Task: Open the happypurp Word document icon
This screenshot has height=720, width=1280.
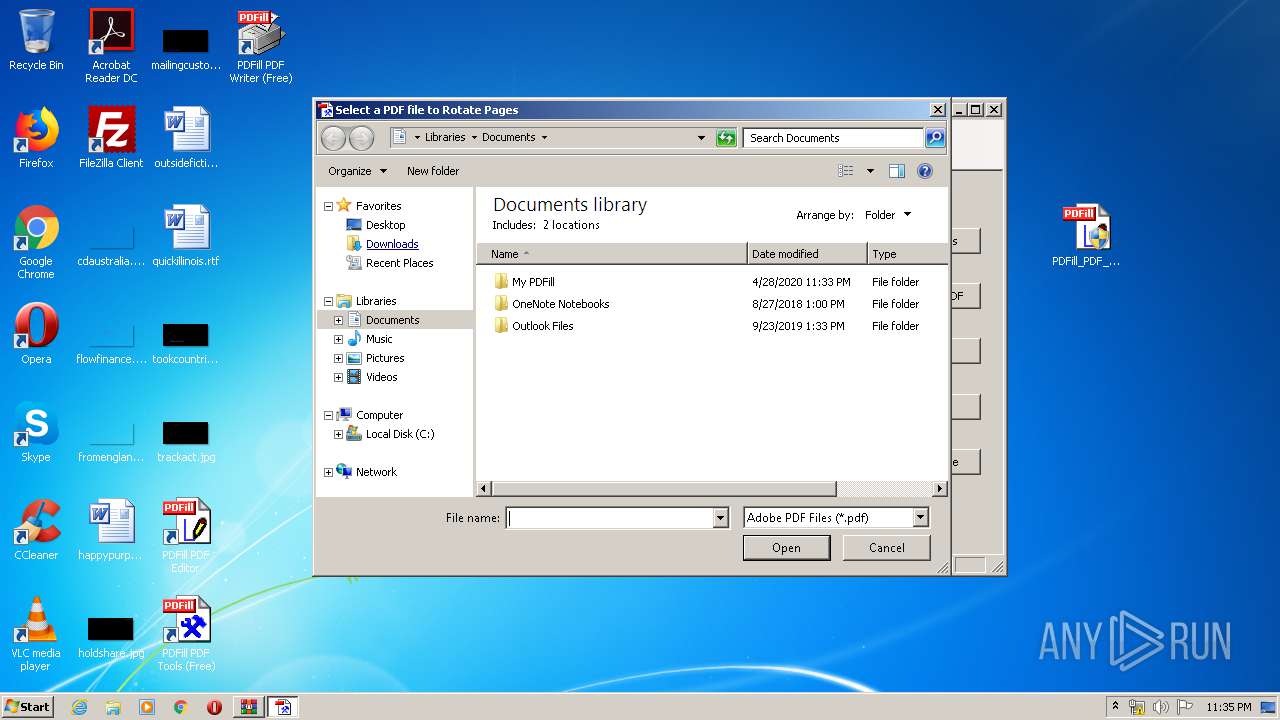Action: coord(111,530)
